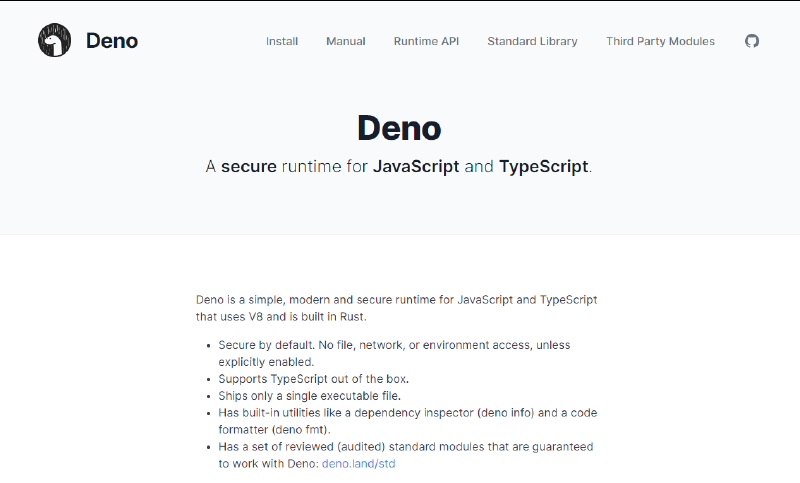Image resolution: width=800 pixels, height=483 pixels.
Task: Click the intro paragraph mentioning V8 and Rust
Action: [396, 308]
